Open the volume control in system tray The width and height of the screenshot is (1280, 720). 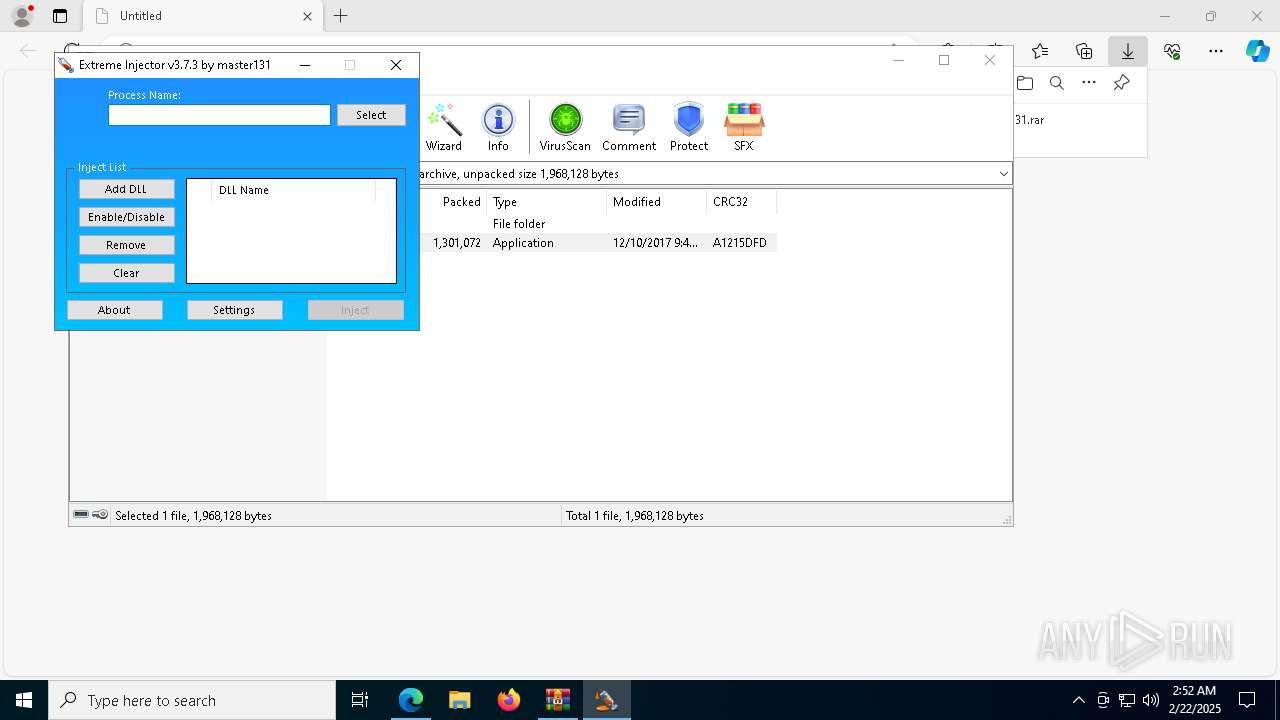pyautogui.click(x=1151, y=700)
